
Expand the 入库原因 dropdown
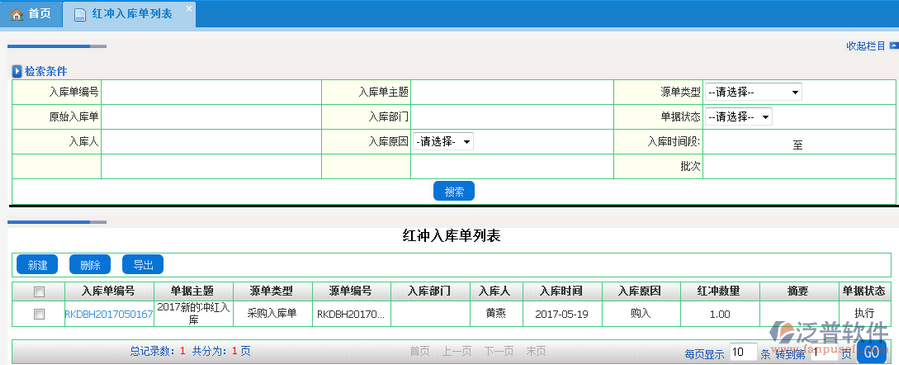point(443,142)
